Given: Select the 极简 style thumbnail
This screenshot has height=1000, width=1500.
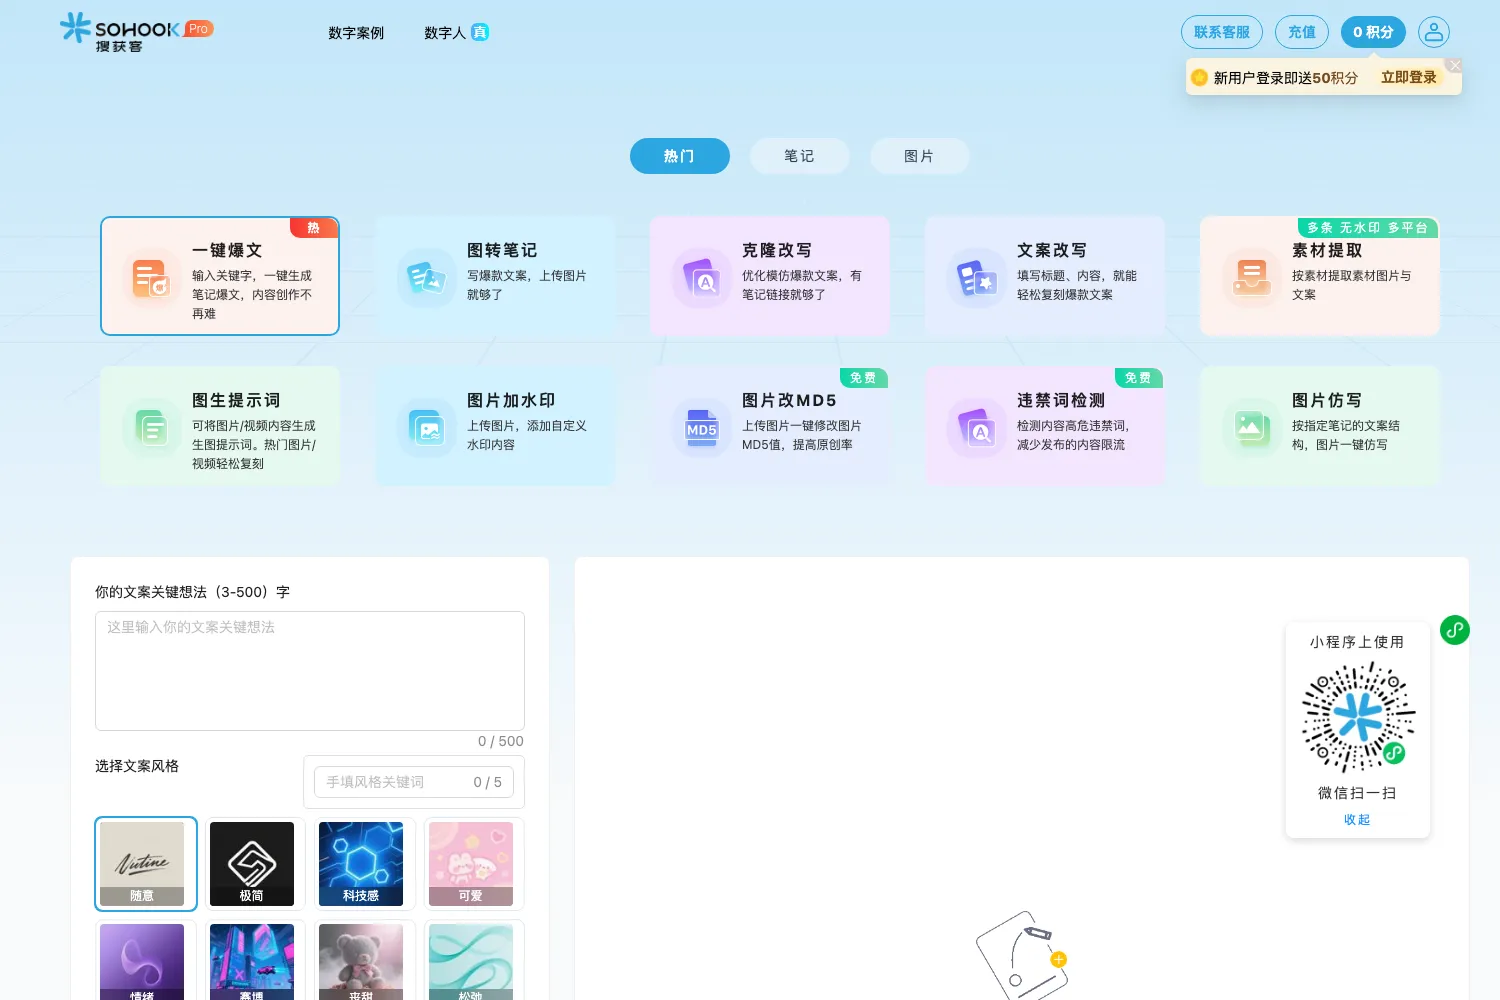Looking at the screenshot, I should 252,864.
